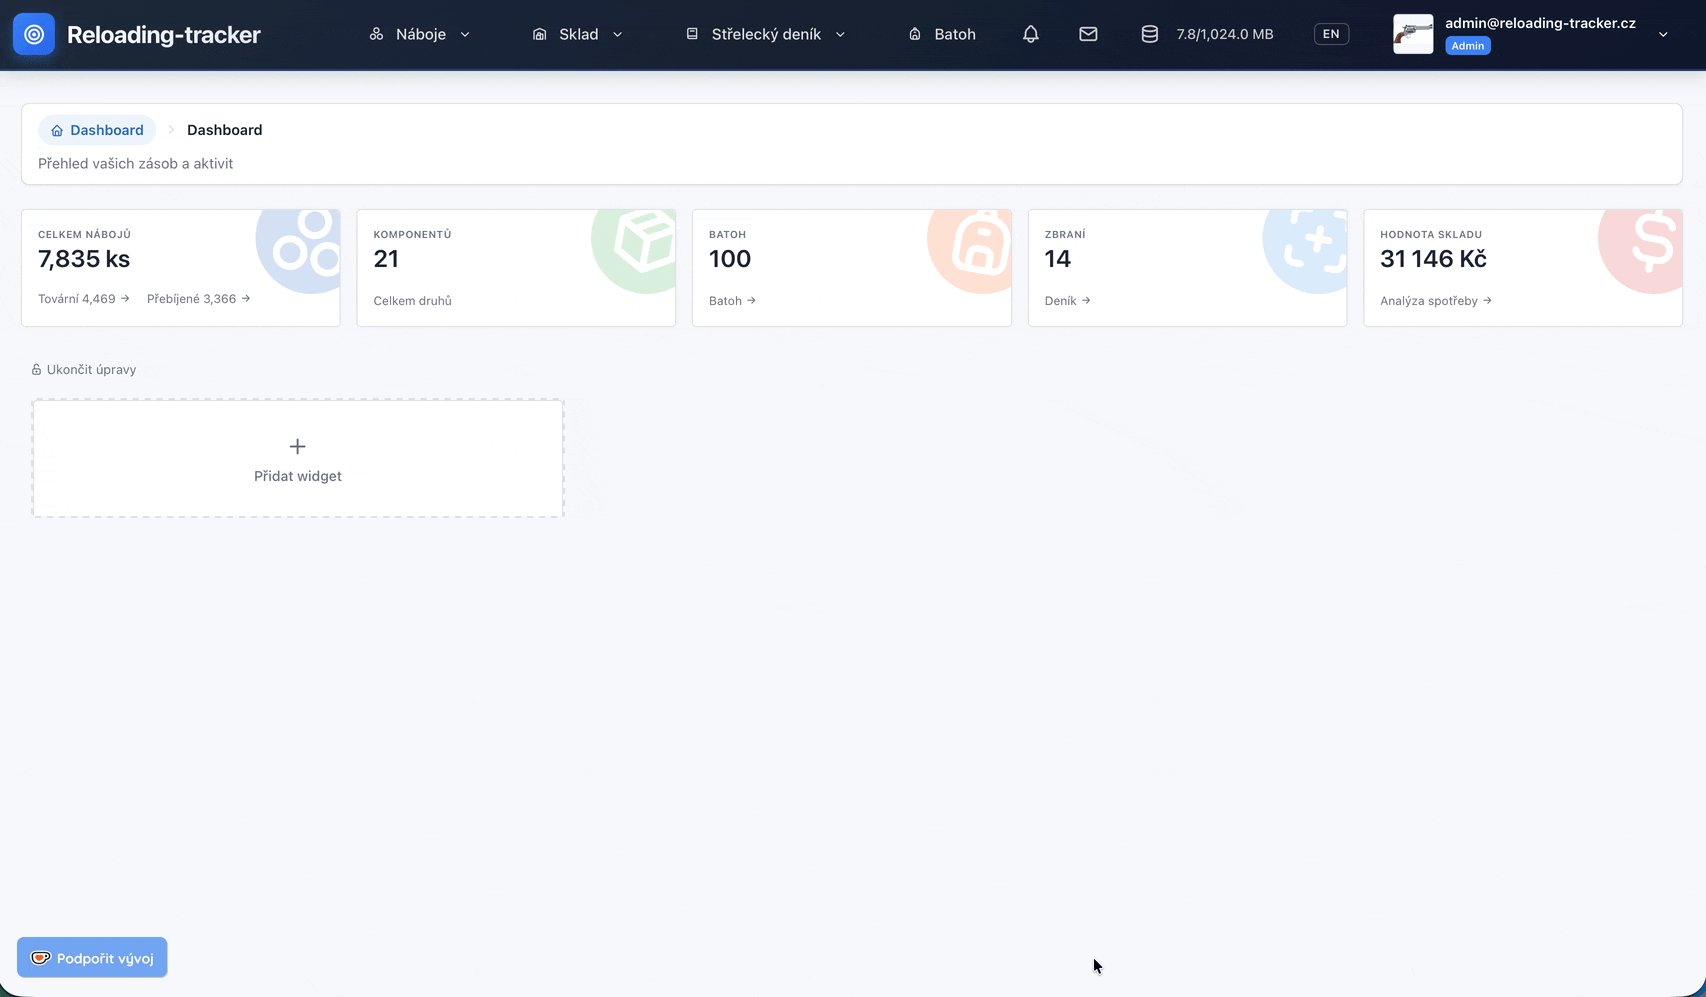The width and height of the screenshot is (1706, 997).
Task: Open the notifications bell icon
Action: point(1031,34)
